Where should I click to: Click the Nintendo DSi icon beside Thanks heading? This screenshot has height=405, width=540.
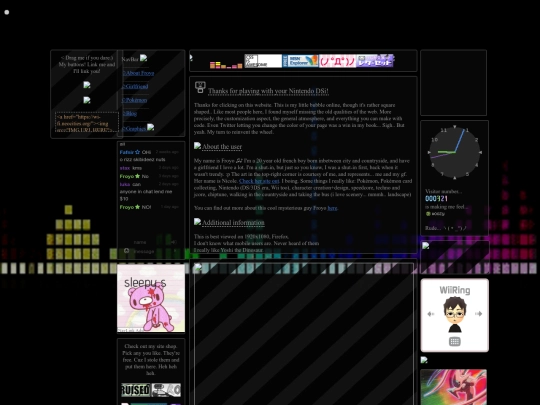tap(200, 87)
